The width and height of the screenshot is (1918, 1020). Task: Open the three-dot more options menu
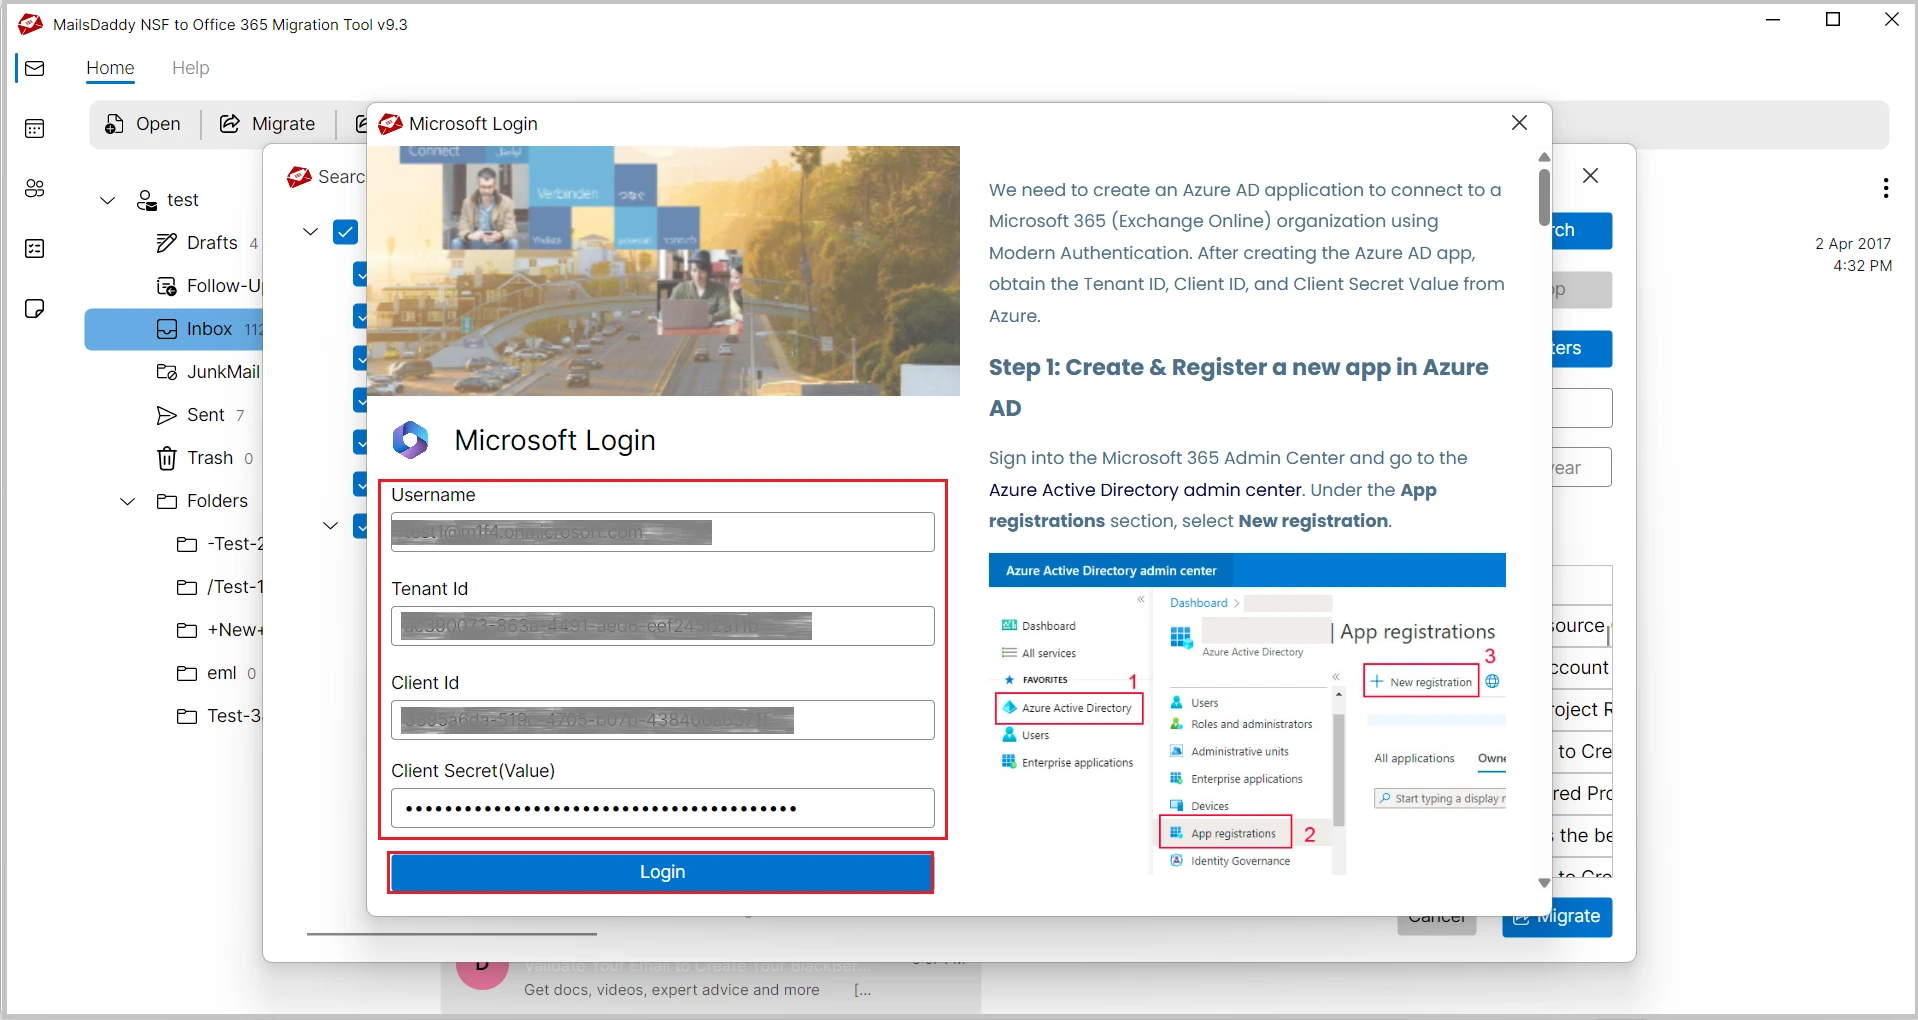pyautogui.click(x=1885, y=188)
